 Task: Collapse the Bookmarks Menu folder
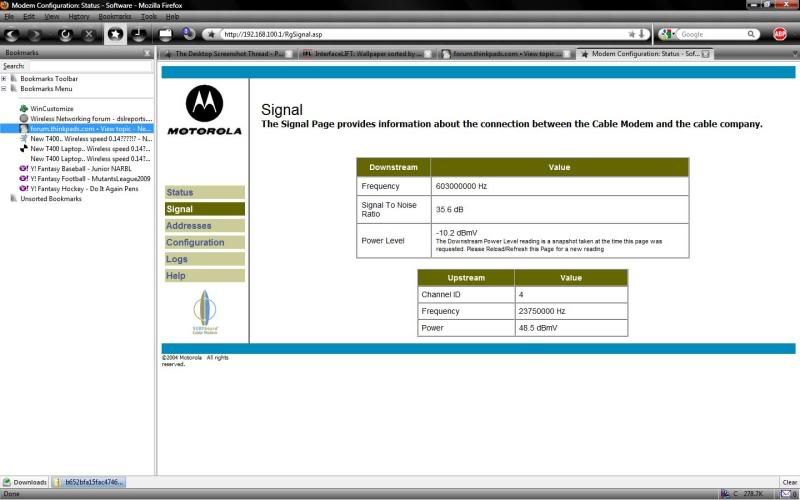tap(4, 88)
